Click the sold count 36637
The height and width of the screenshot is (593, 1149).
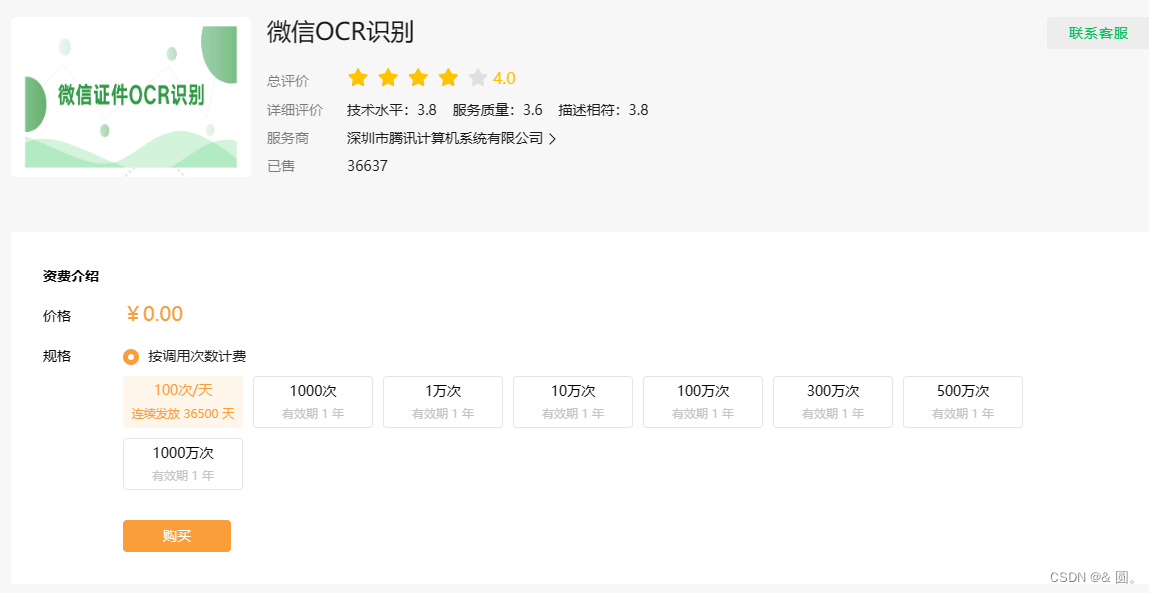(367, 166)
